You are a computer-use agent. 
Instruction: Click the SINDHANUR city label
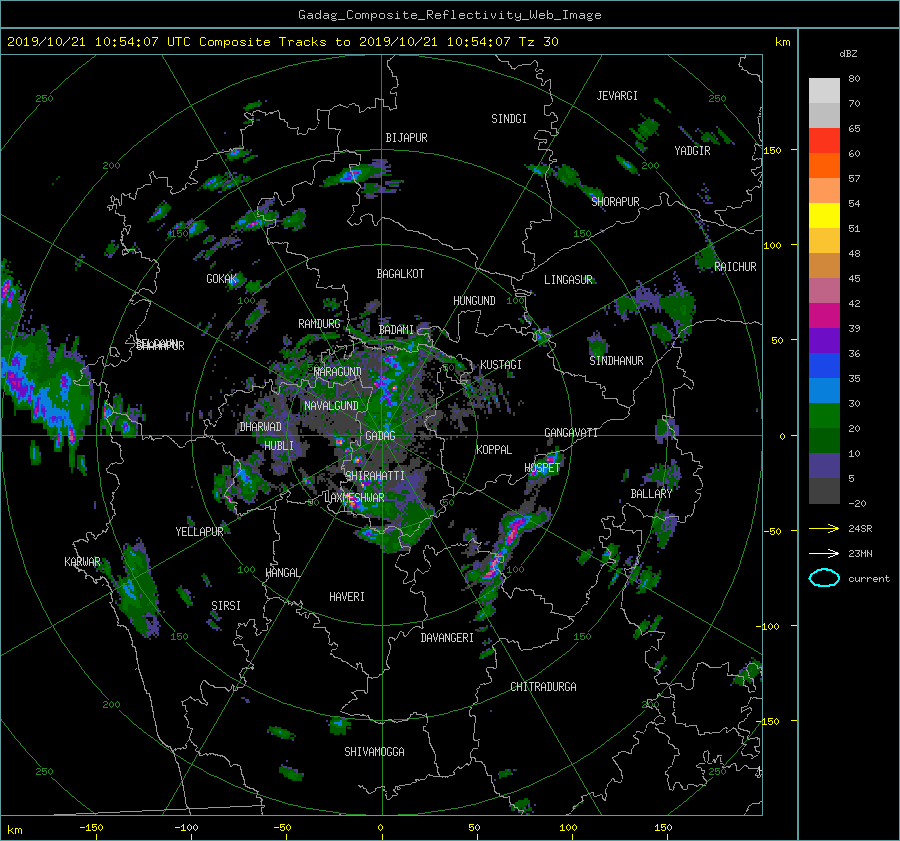[616, 361]
